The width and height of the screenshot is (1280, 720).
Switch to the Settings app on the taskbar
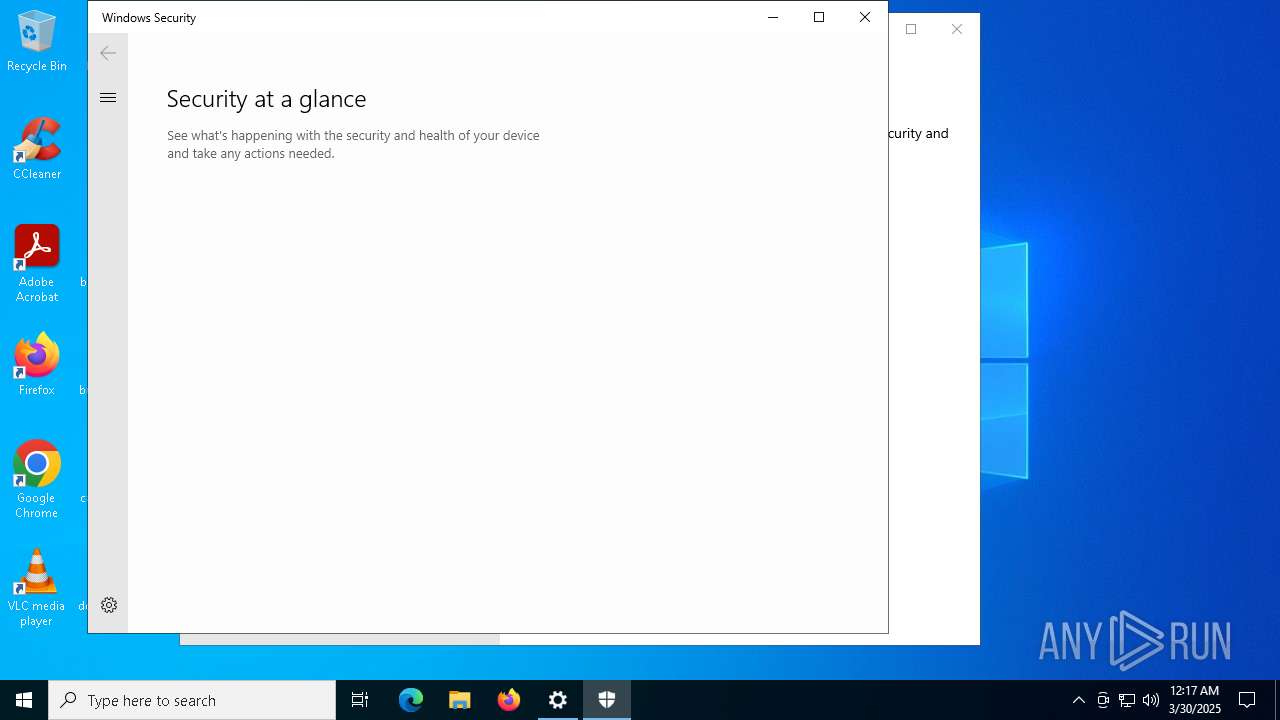tap(558, 700)
